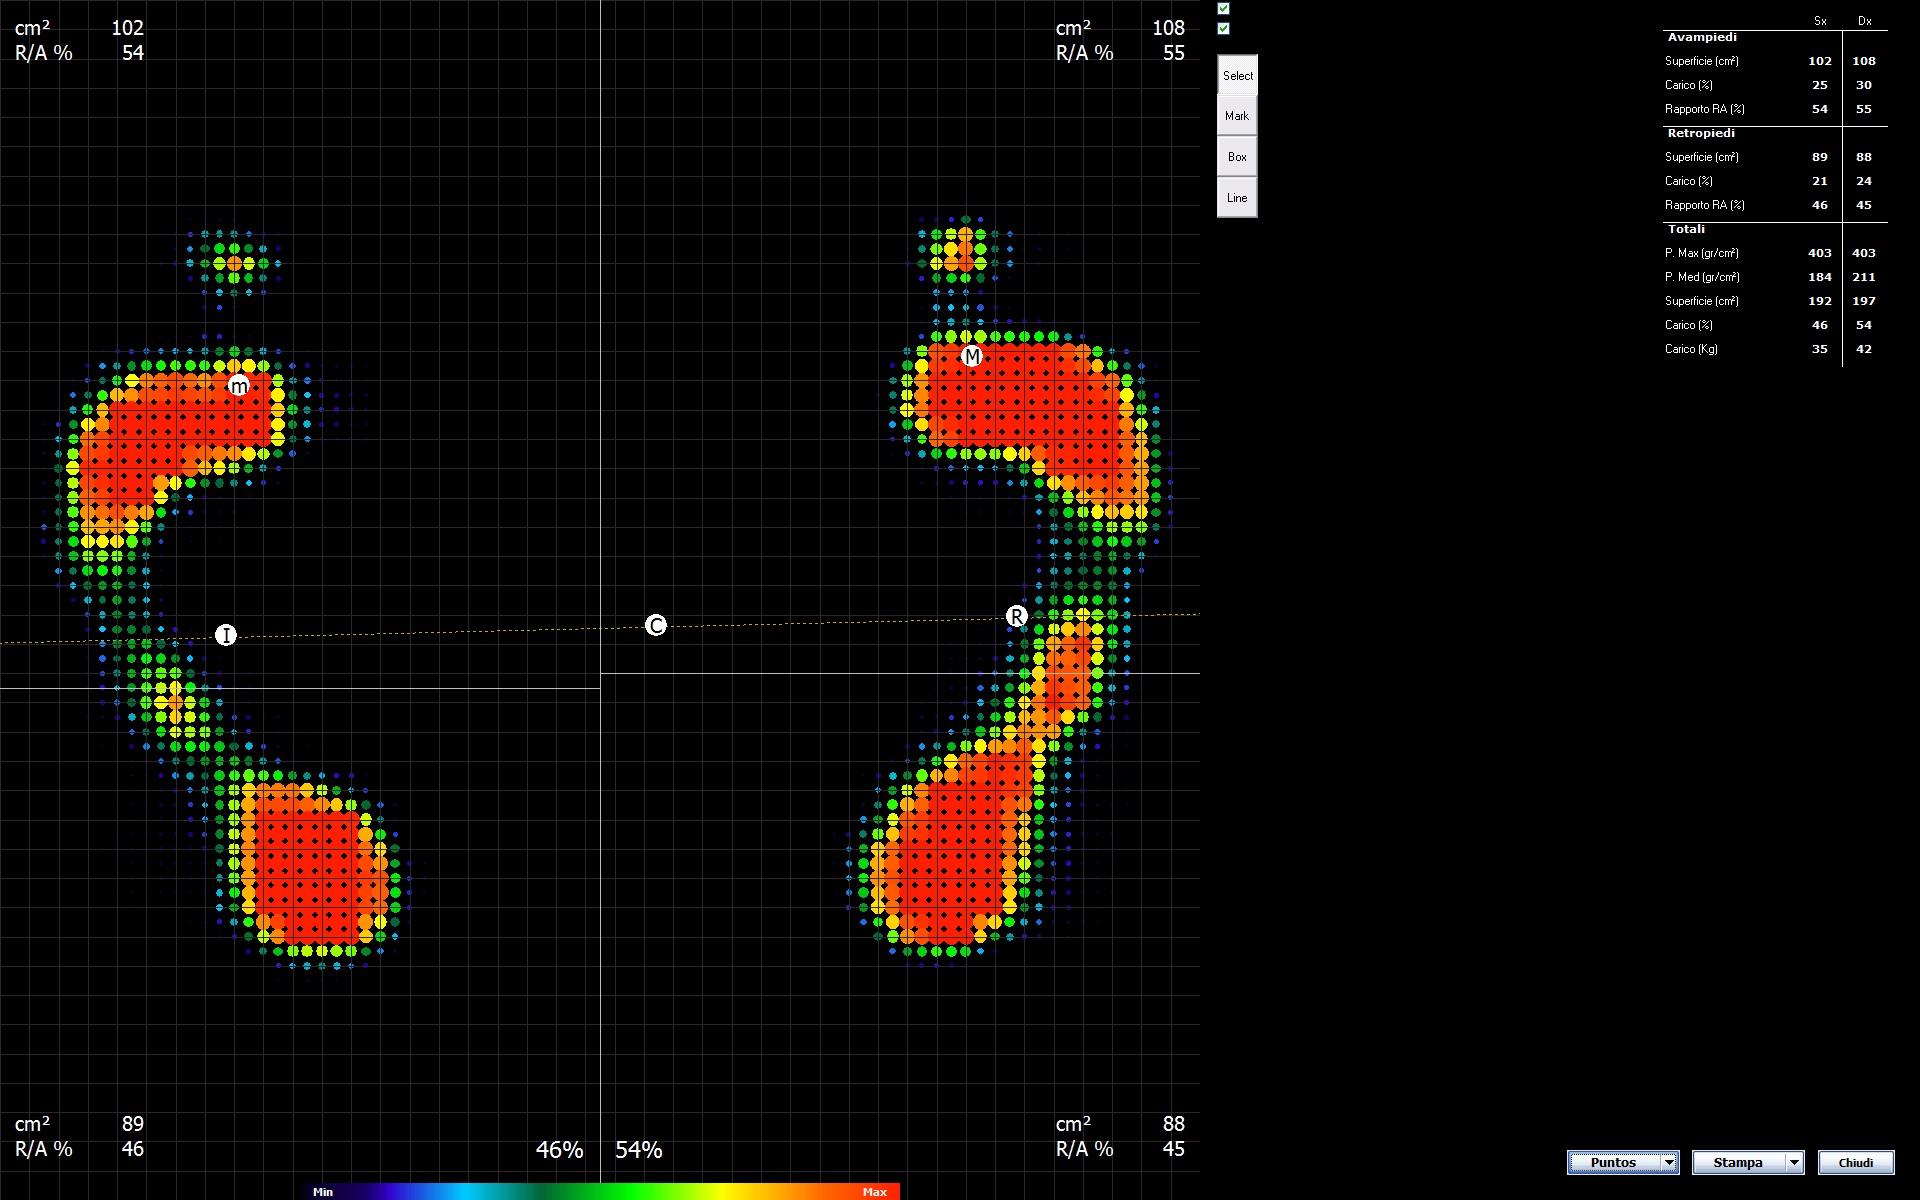The width and height of the screenshot is (1920, 1200).
Task: Open the Puntos dropdown arrow
Action: [1668, 1162]
